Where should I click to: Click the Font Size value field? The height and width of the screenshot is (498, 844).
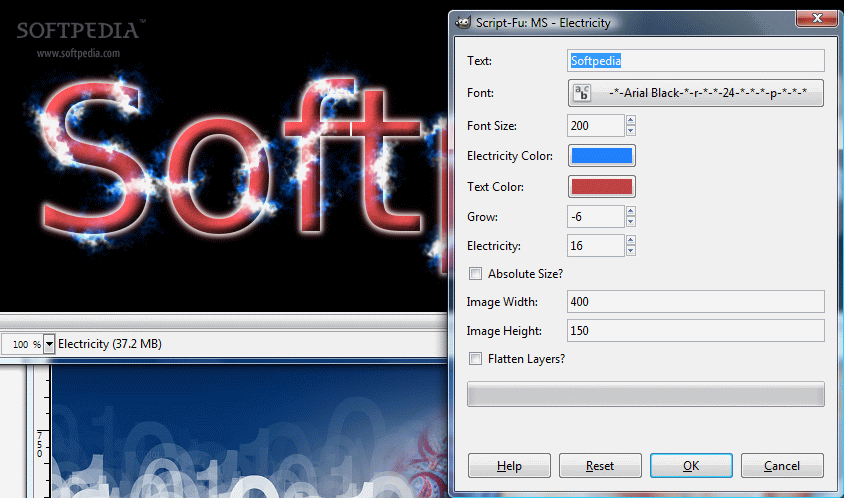tap(595, 125)
